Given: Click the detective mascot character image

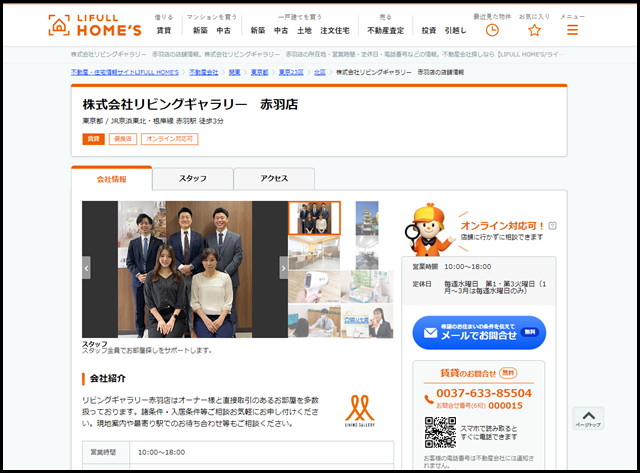Looking at the screenshot, I should 429,230.
